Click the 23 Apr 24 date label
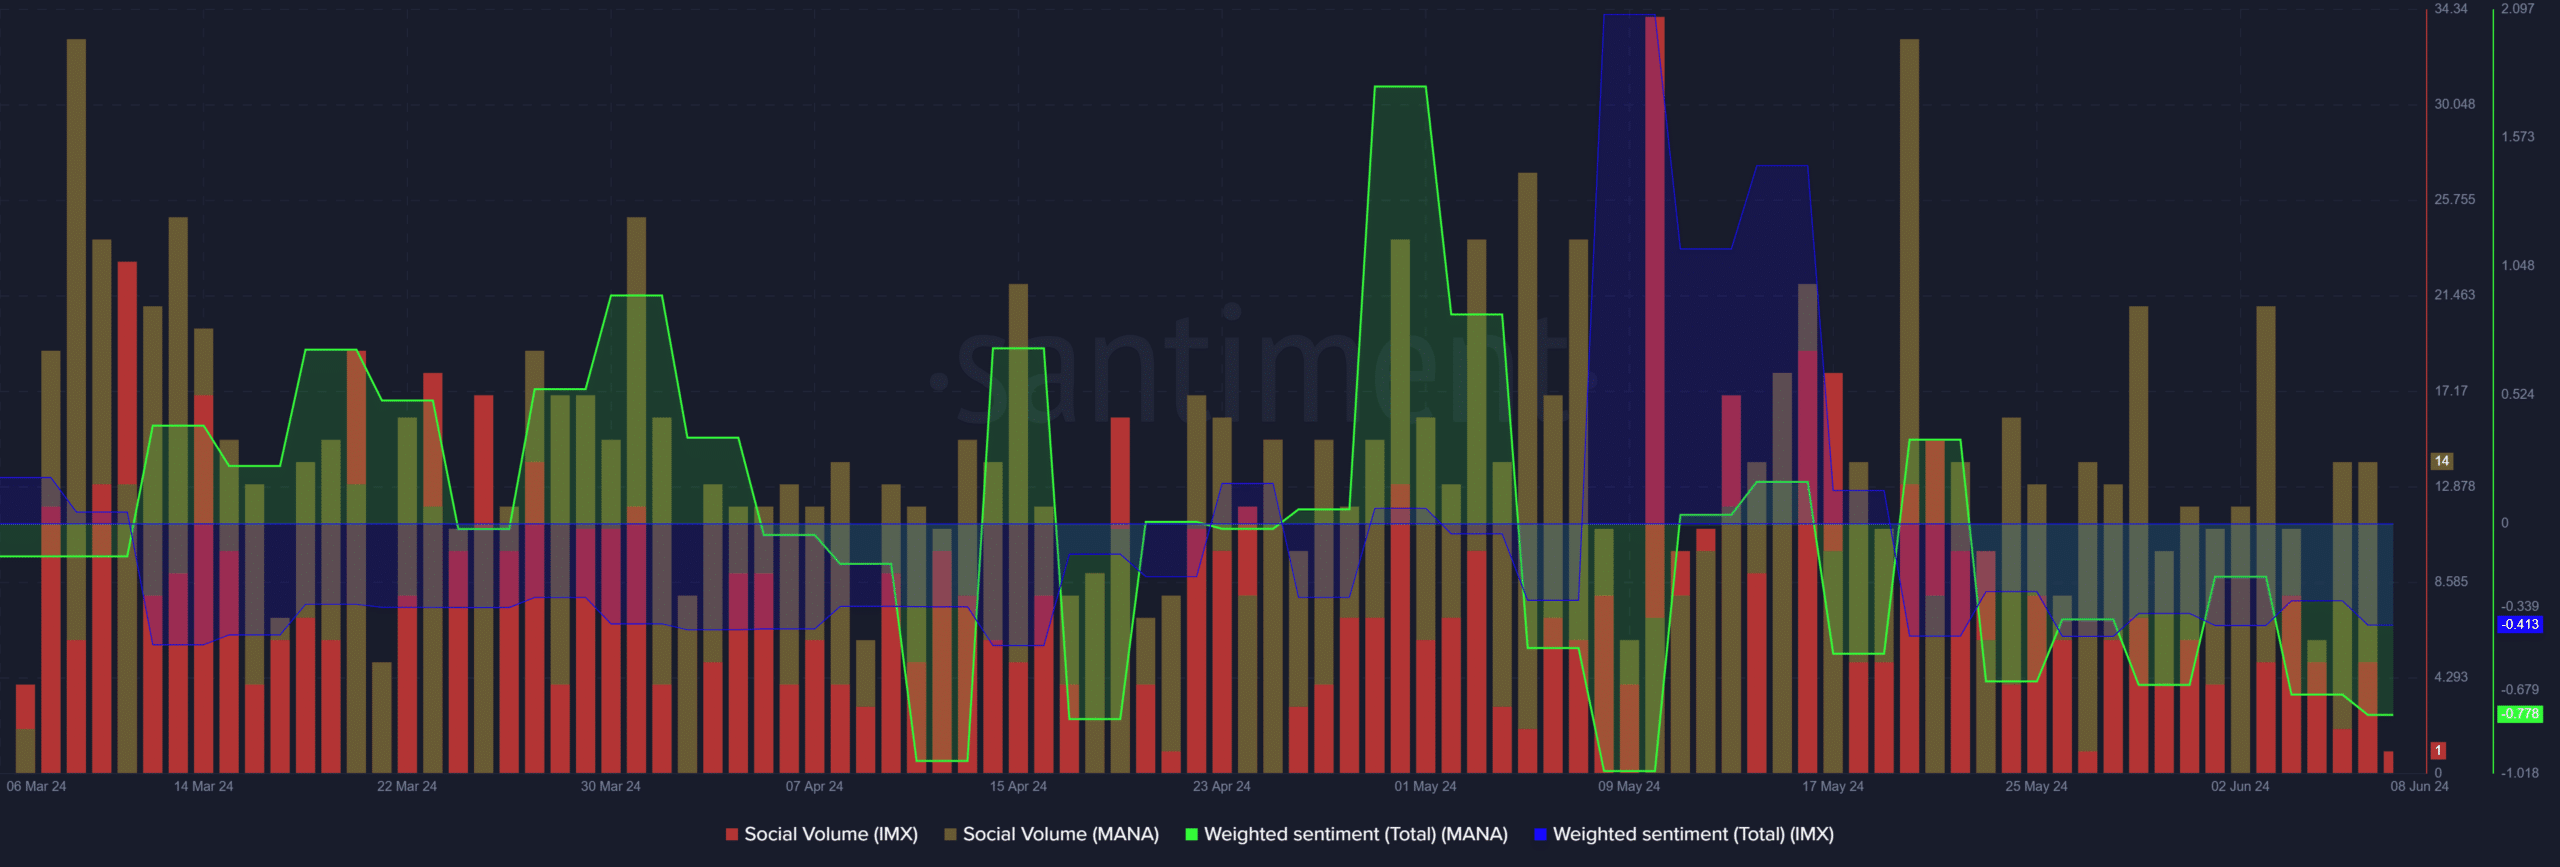This screenshot has width=2560, height=867. point(1221,787)
